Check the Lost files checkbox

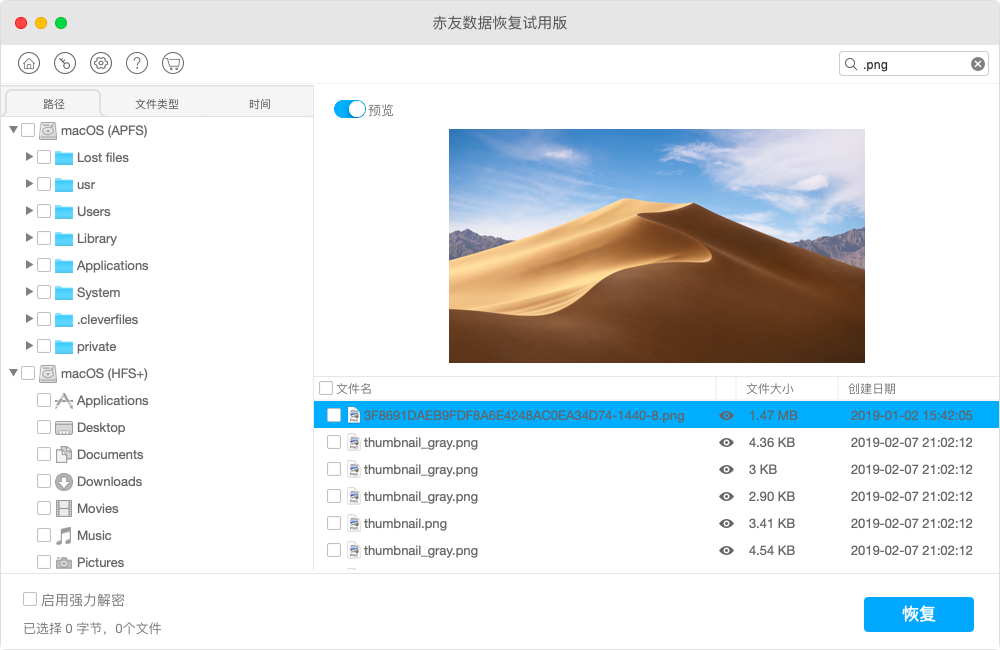click(44, 157)
